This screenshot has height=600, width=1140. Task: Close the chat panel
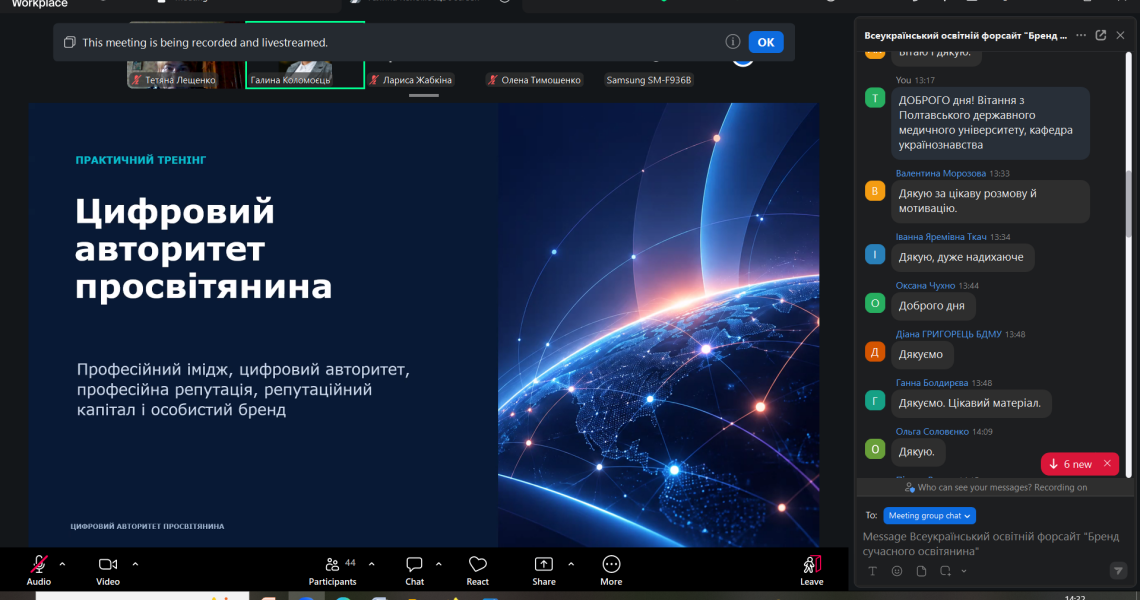(1120, 35)
